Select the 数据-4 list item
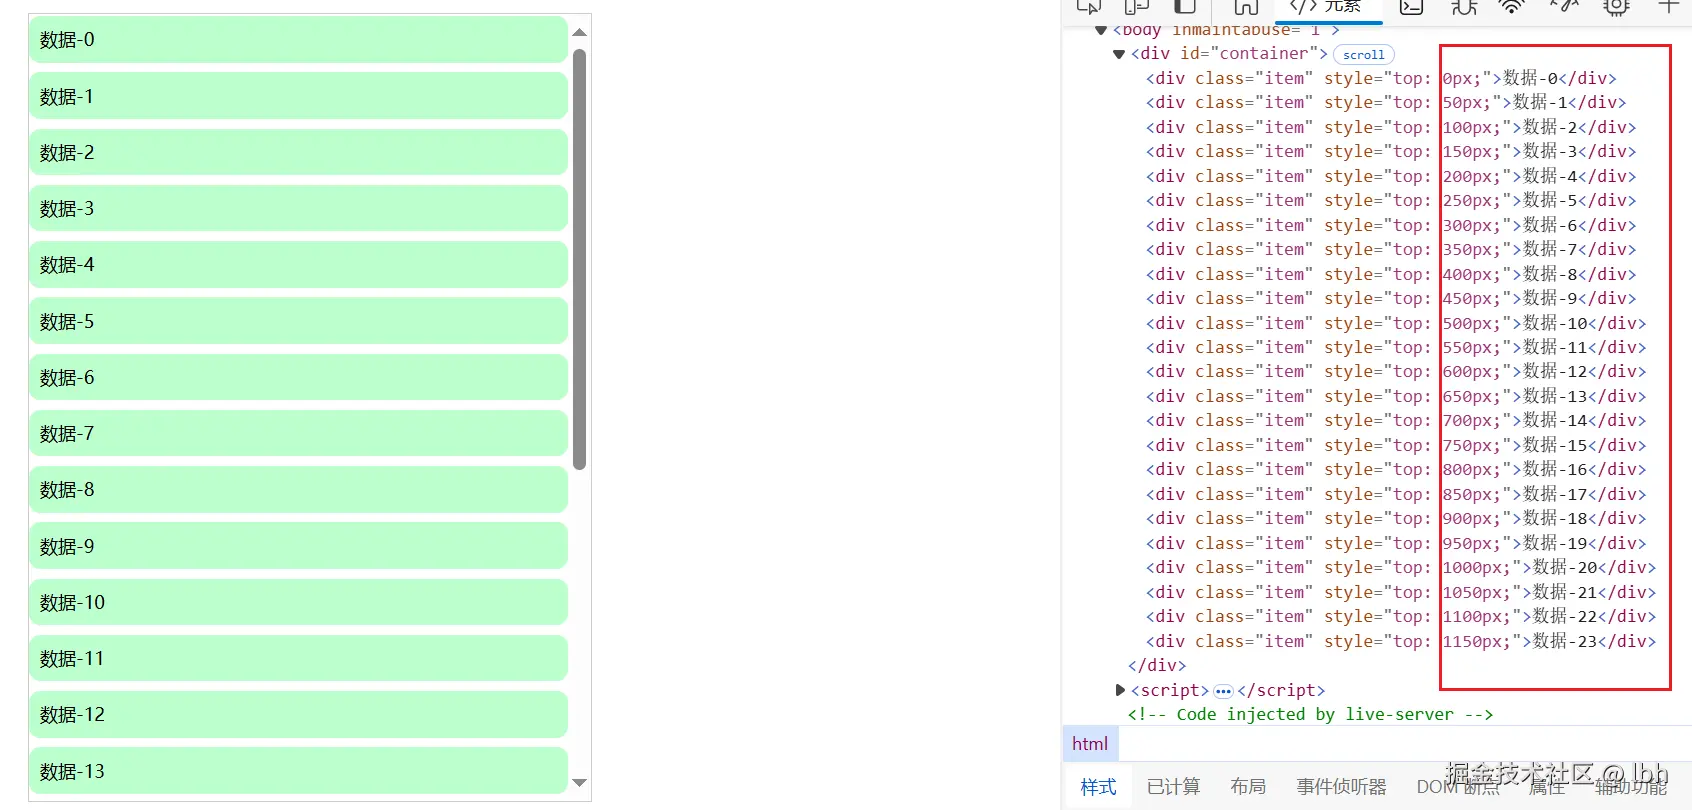The image size is (1692, 810). click(298, 265)
